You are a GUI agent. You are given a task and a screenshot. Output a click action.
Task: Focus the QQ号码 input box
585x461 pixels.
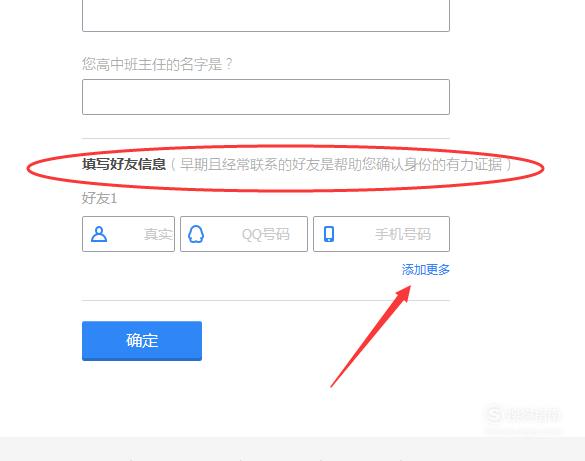[244, 234]
